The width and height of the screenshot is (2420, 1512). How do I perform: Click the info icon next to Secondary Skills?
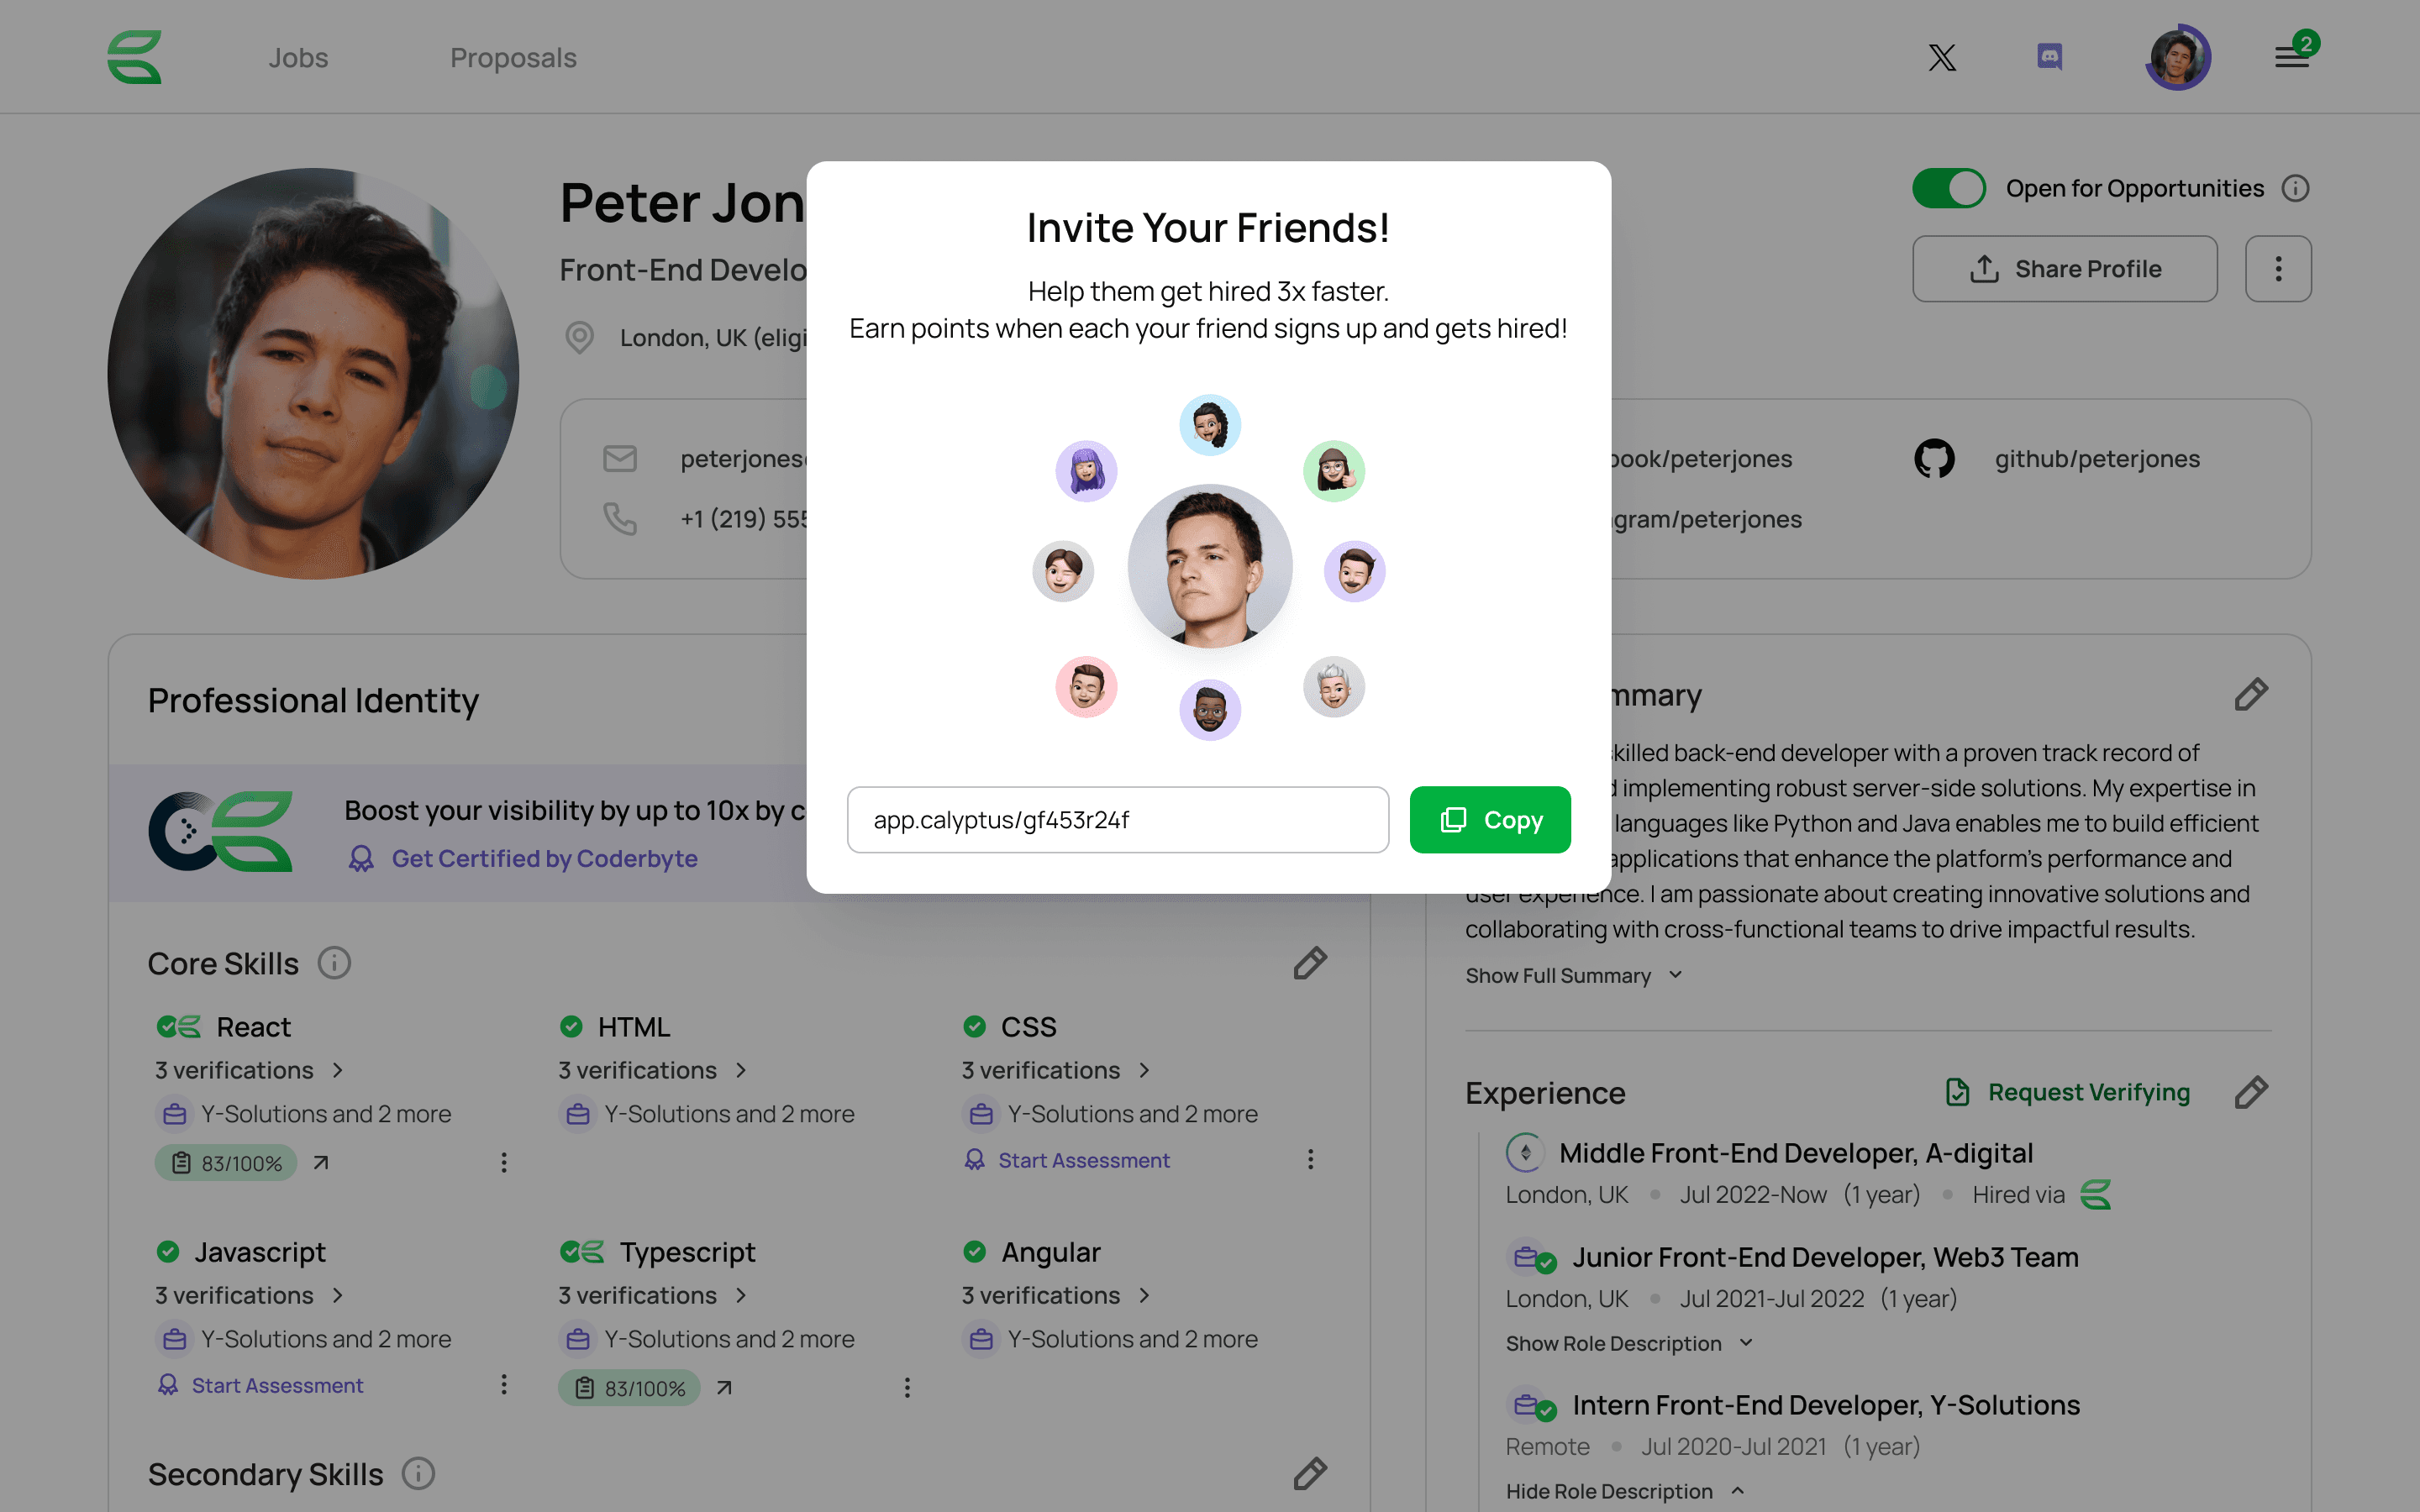coord(418,1473)
